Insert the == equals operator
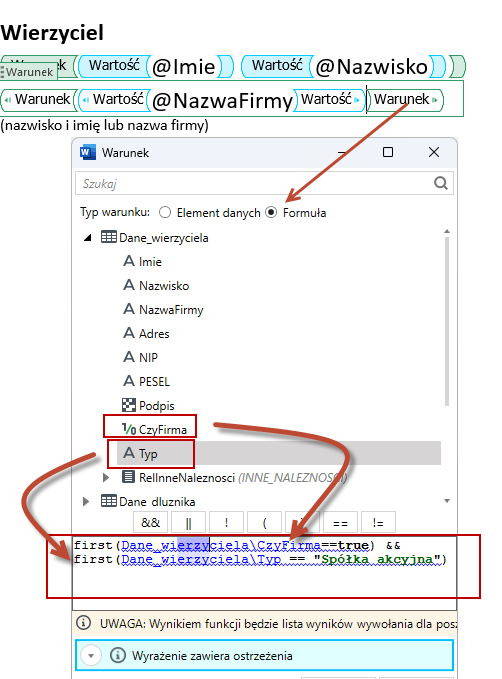This screenshot has height=679, width=502. [x=340, y=523]
